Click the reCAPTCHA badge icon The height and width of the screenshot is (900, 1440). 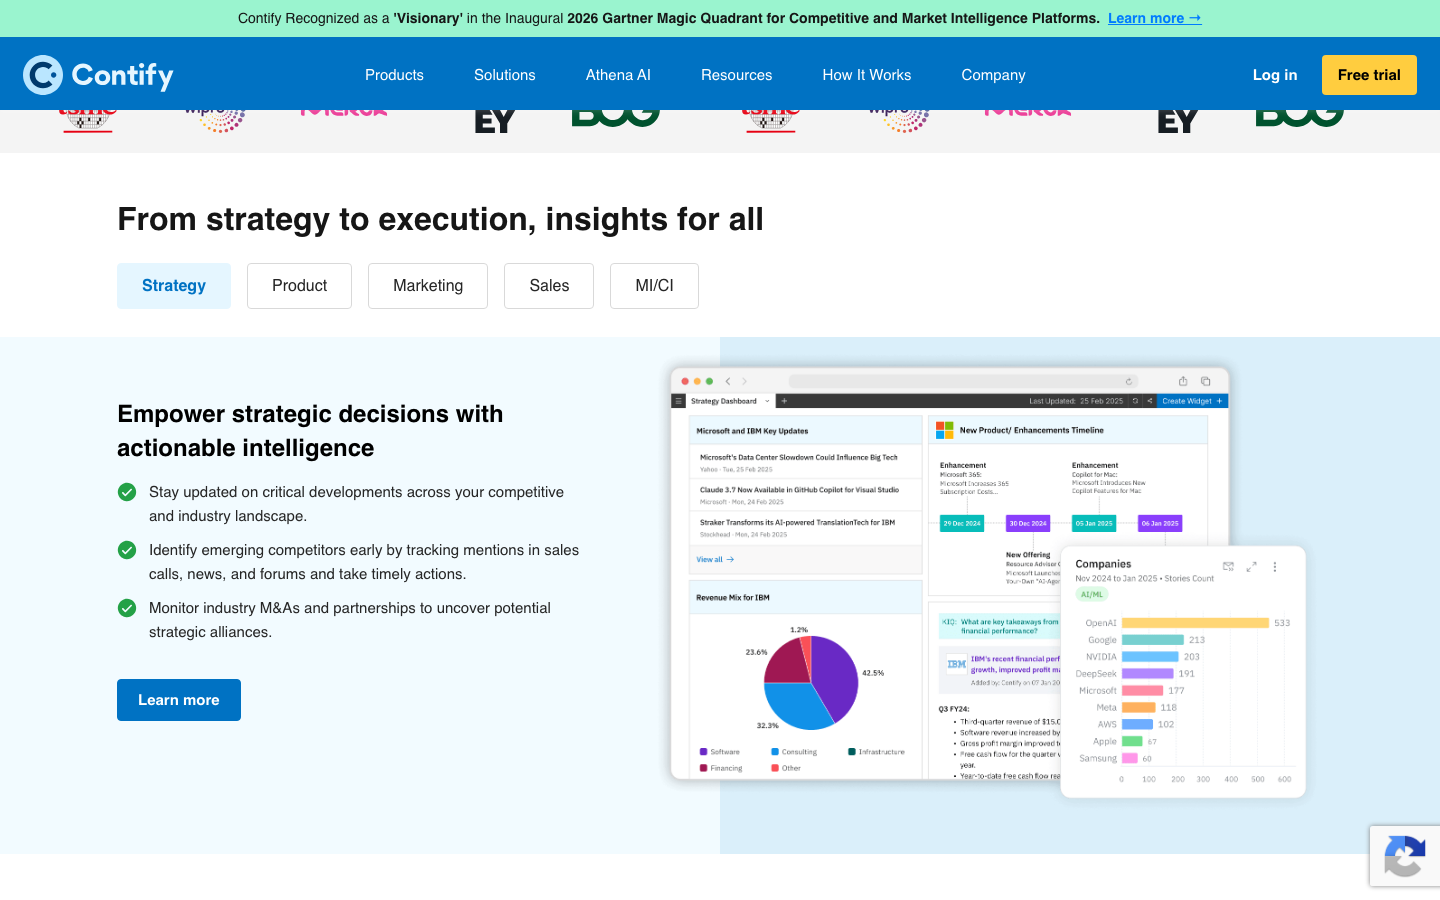[1405, 856]
